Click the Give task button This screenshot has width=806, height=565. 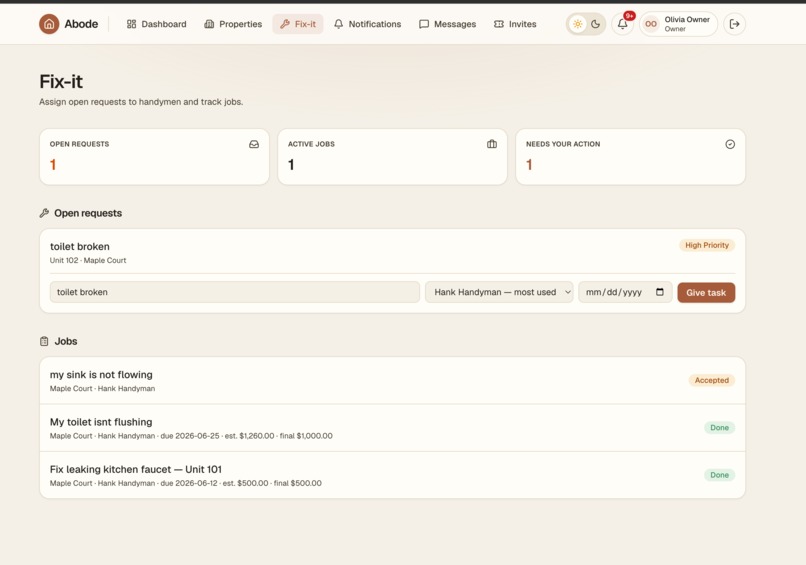[706, 293]
